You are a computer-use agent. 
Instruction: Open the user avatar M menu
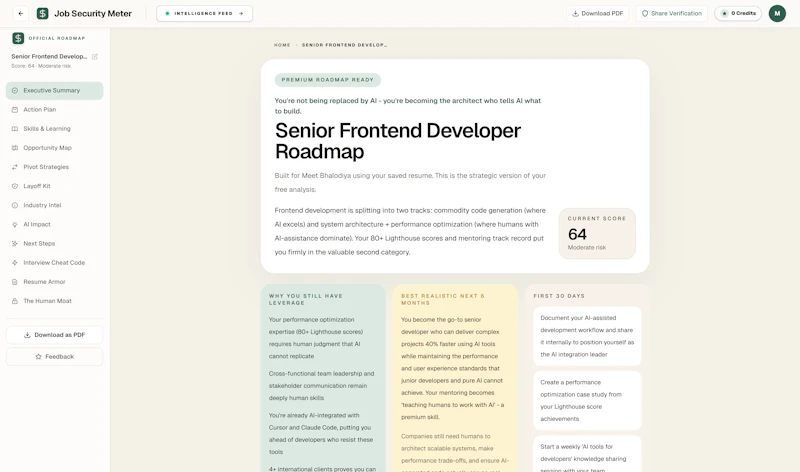click(777, 14)
